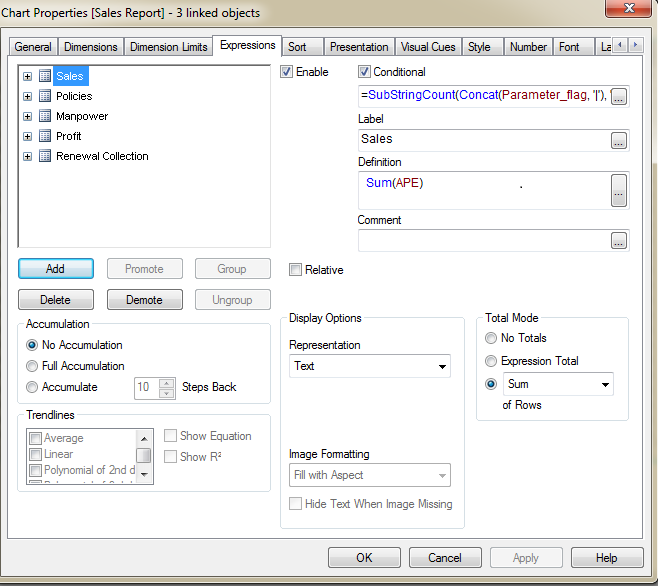Open the Definition expression ellipsis editor
This screenshot has width=658, height=586.
(x=619, y=189)
